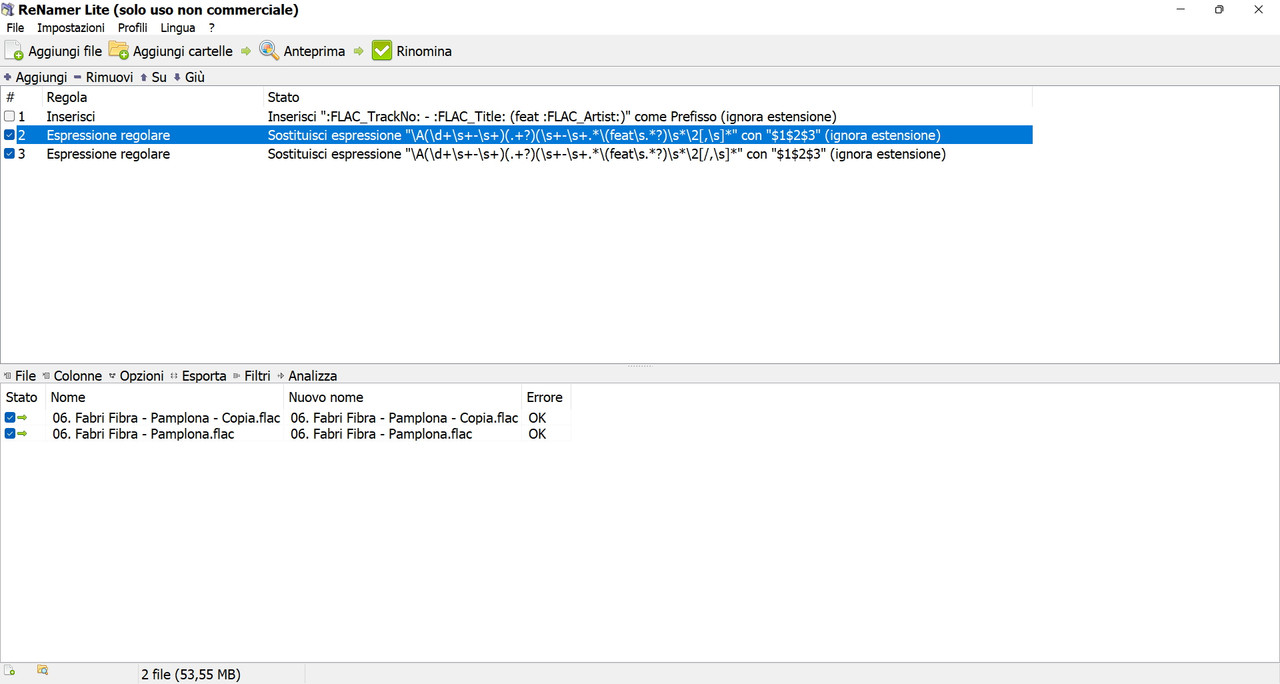Move rule down with Giù
The height and width of the screenshot is (684, 1280).
coord(189,77)
